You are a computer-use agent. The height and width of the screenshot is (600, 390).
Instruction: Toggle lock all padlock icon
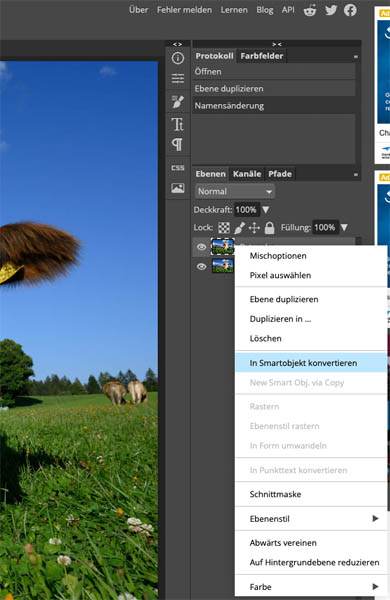pos(269,228)
